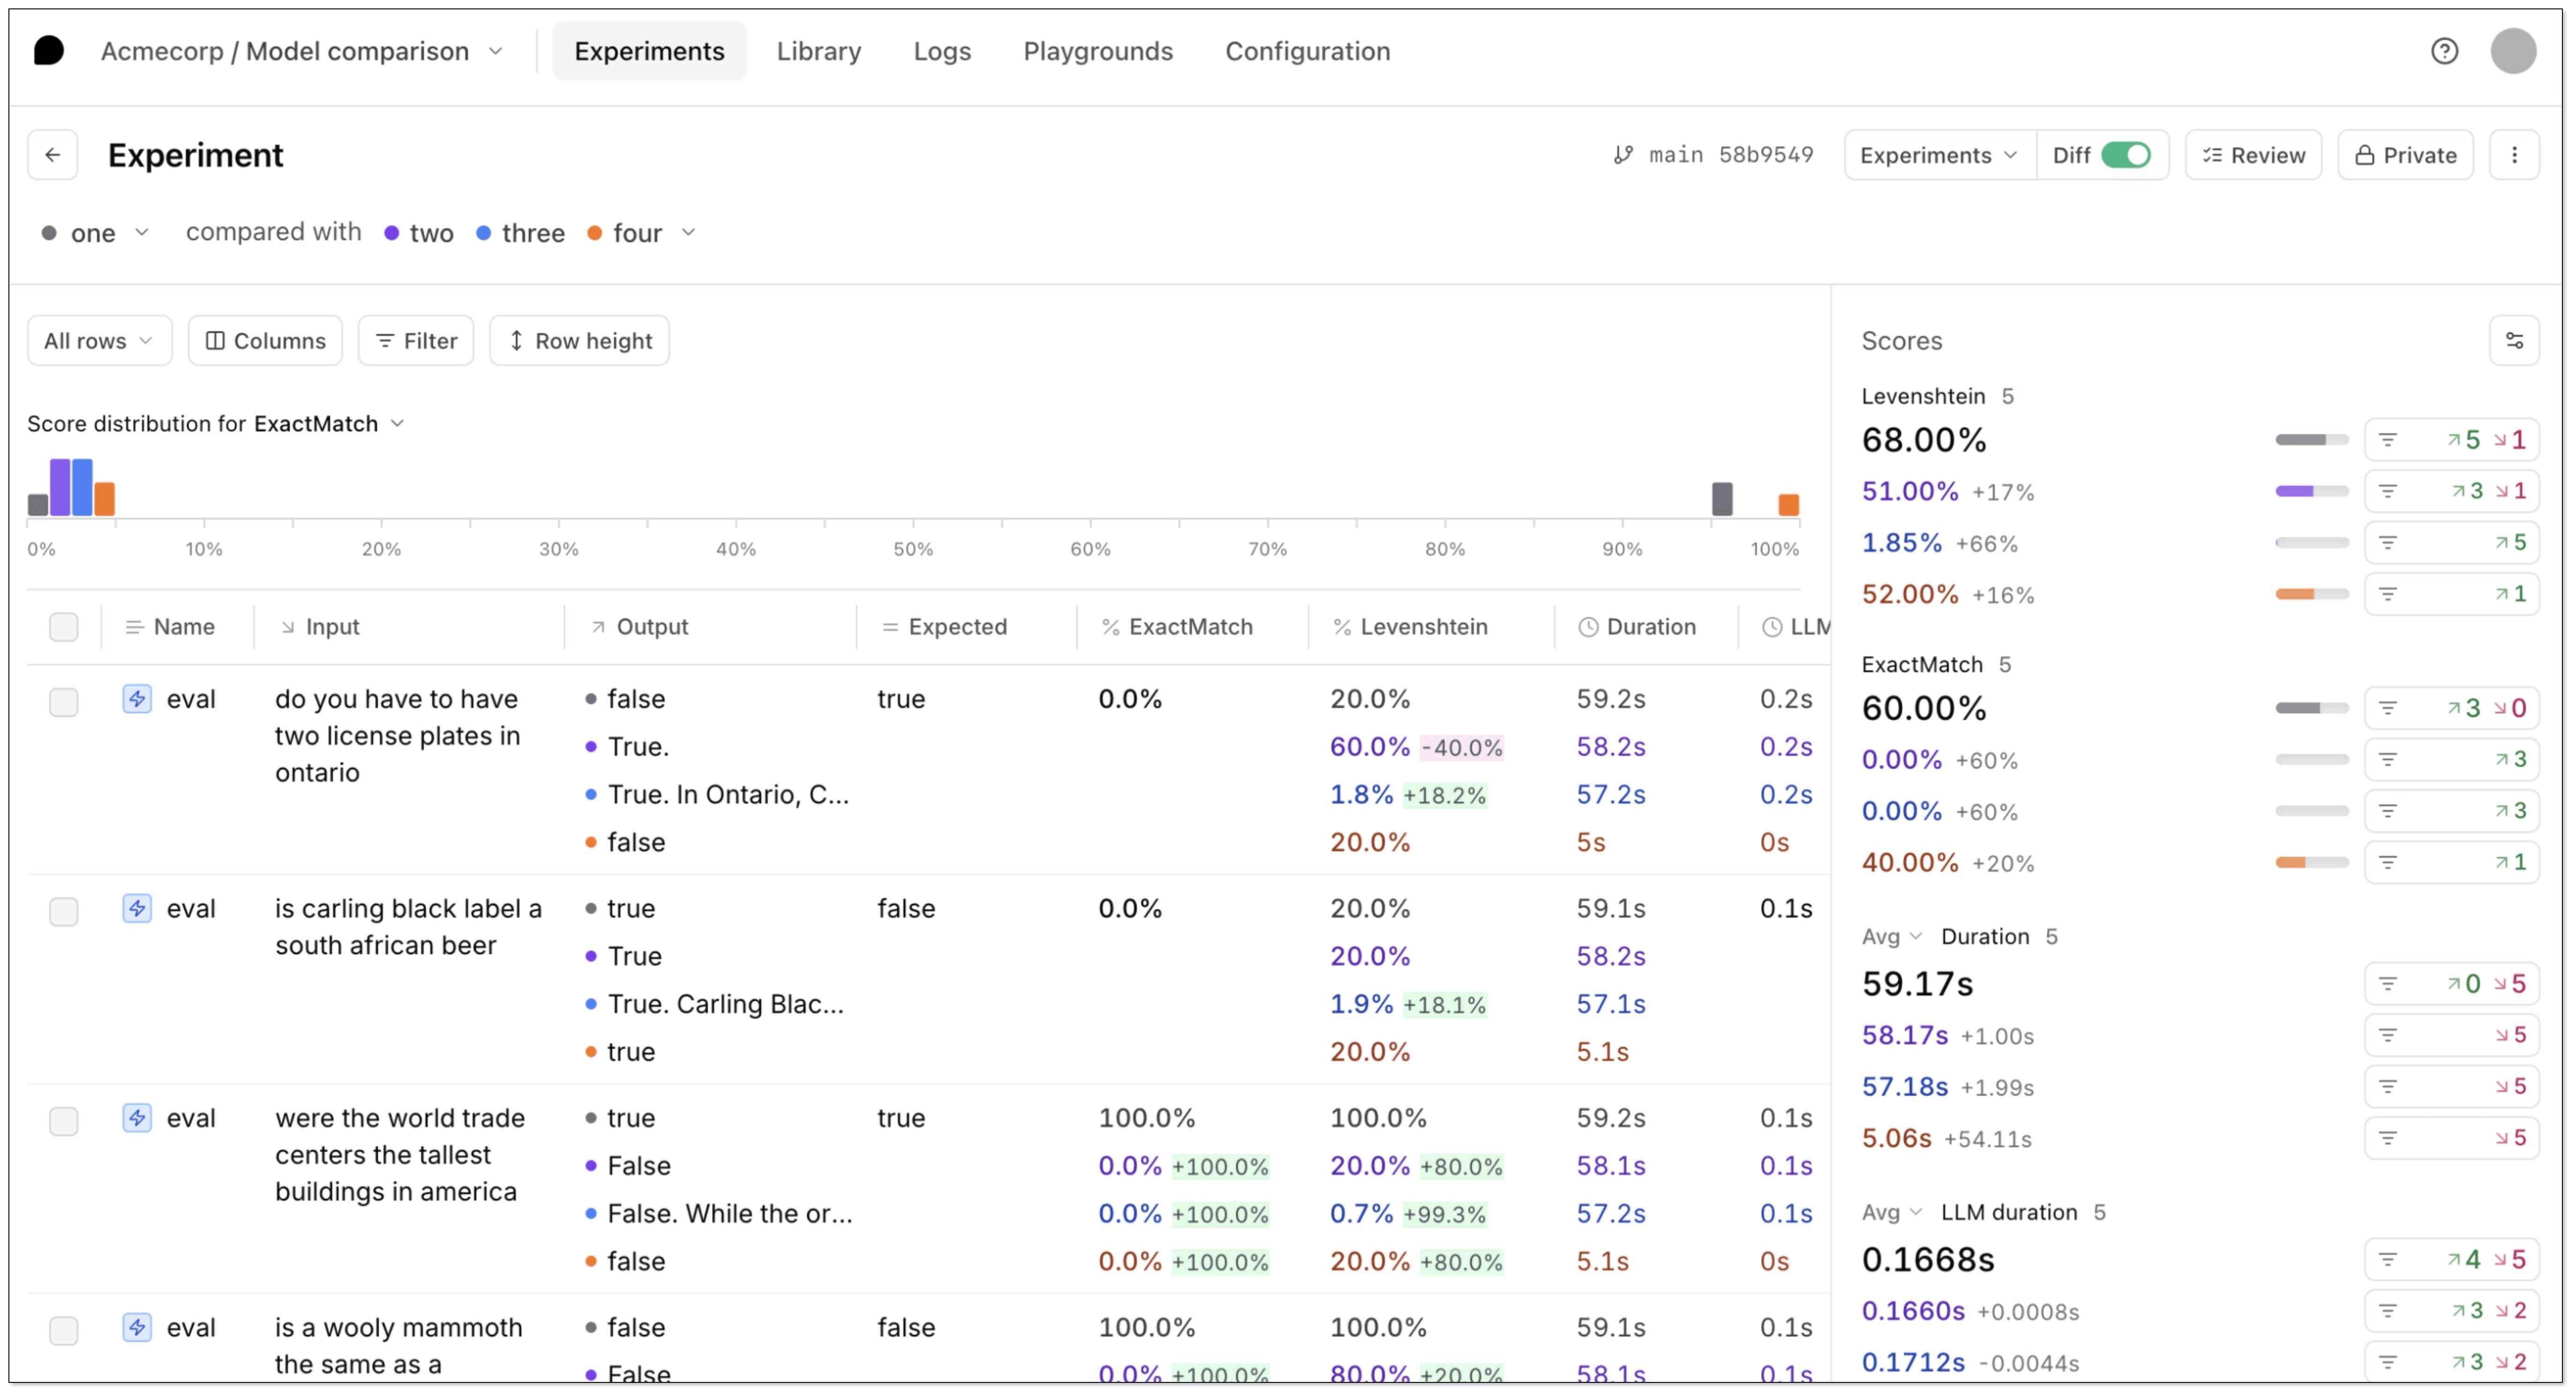Click the orange bar at 100% in the histogram

click(1788, 504)
